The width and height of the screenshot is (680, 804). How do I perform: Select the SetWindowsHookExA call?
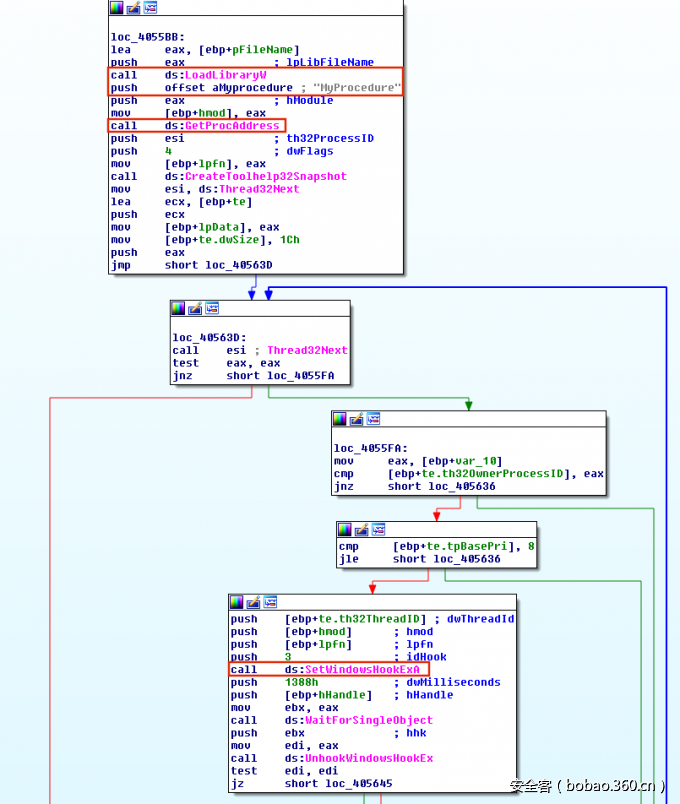tap(362, 669)
